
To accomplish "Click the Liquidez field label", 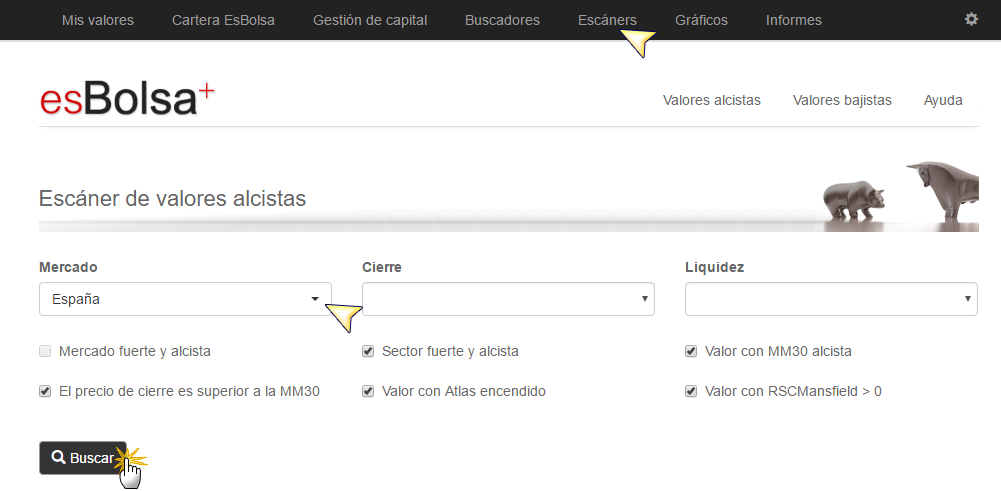I will click(x=714, y=267).
